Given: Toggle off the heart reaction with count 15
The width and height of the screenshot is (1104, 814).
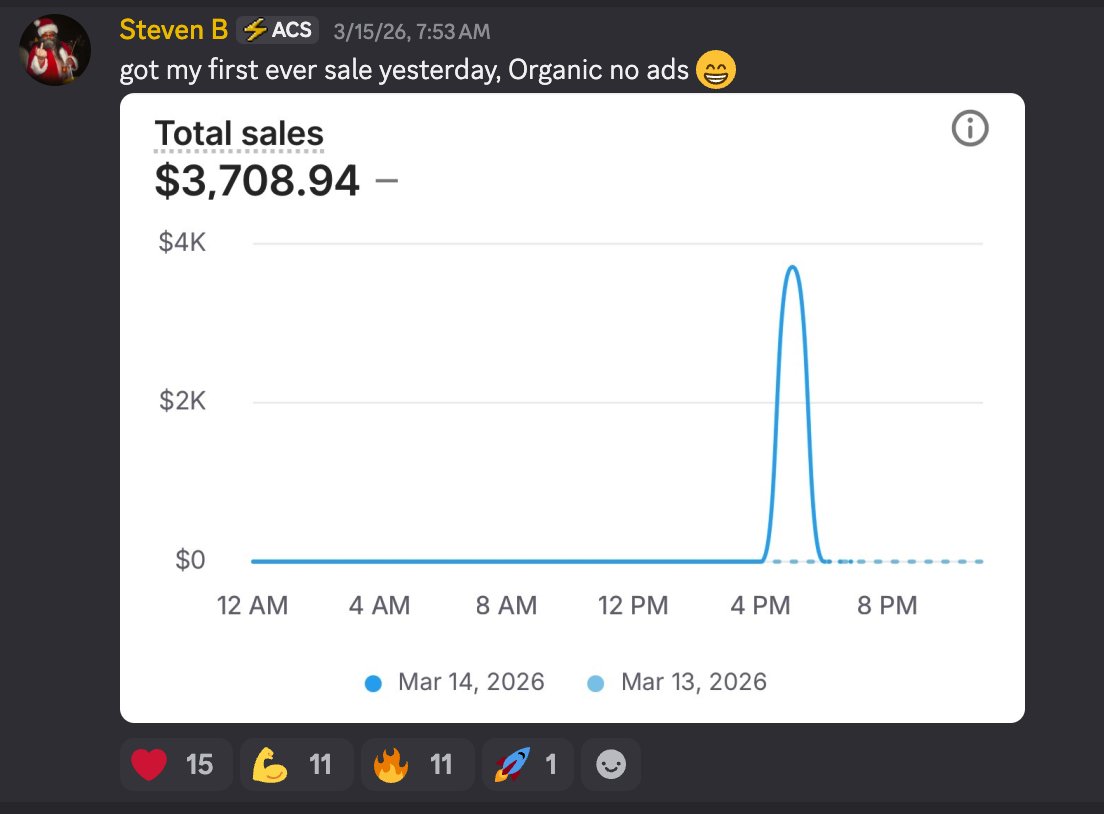Looking at the screenshot, I should tap(176, 763).
